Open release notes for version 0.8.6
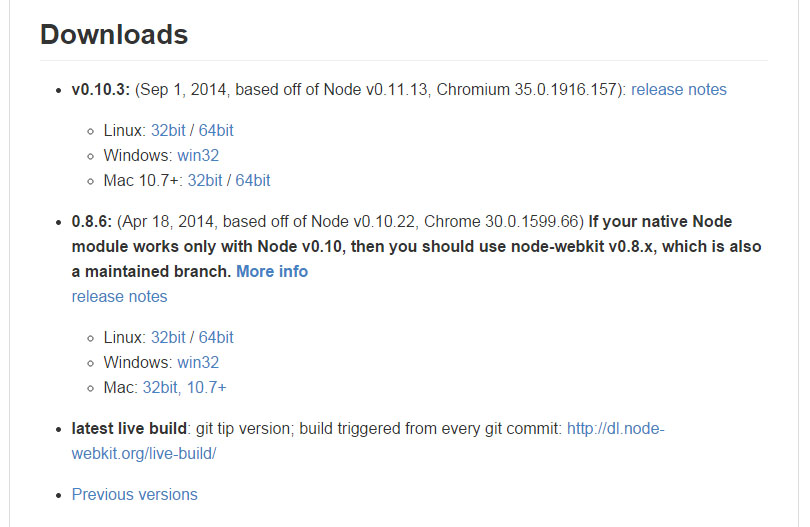Screen dimensions: 810x527 coord(119,297)
